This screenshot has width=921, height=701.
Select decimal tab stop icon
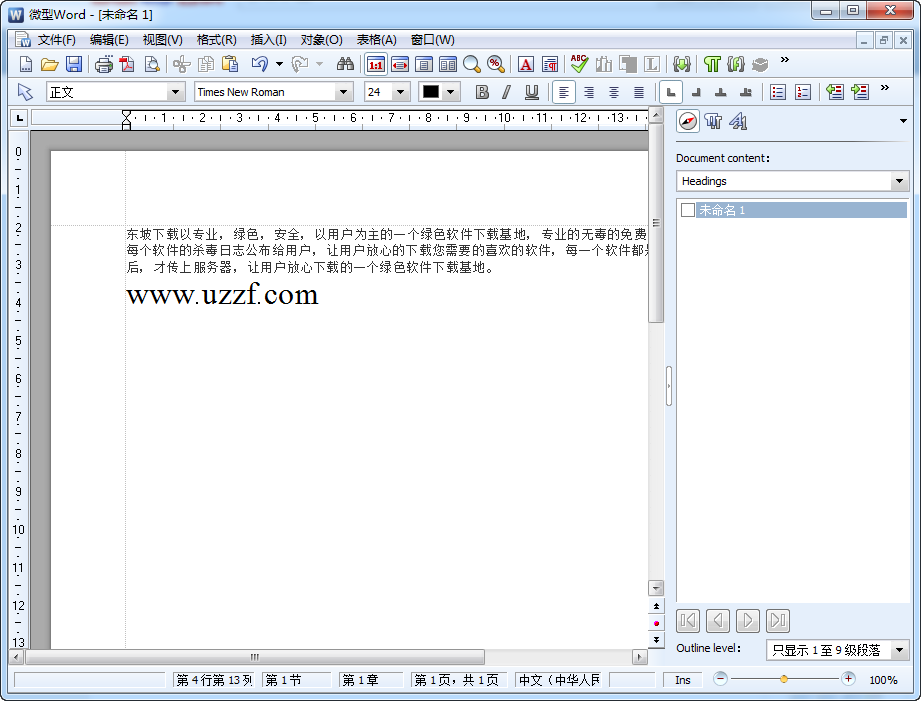[x=745, y=92]
